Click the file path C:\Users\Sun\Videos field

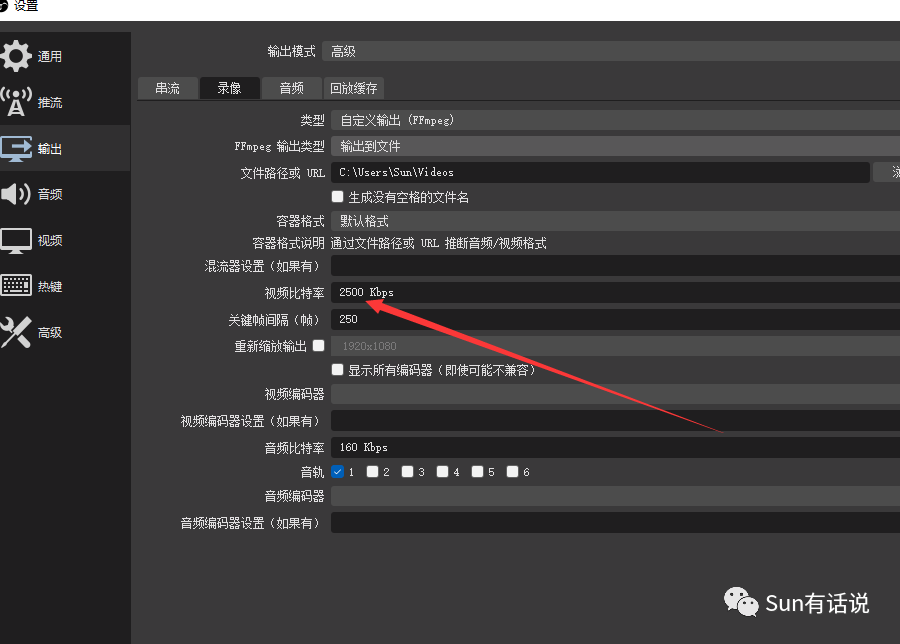point(600,172)
